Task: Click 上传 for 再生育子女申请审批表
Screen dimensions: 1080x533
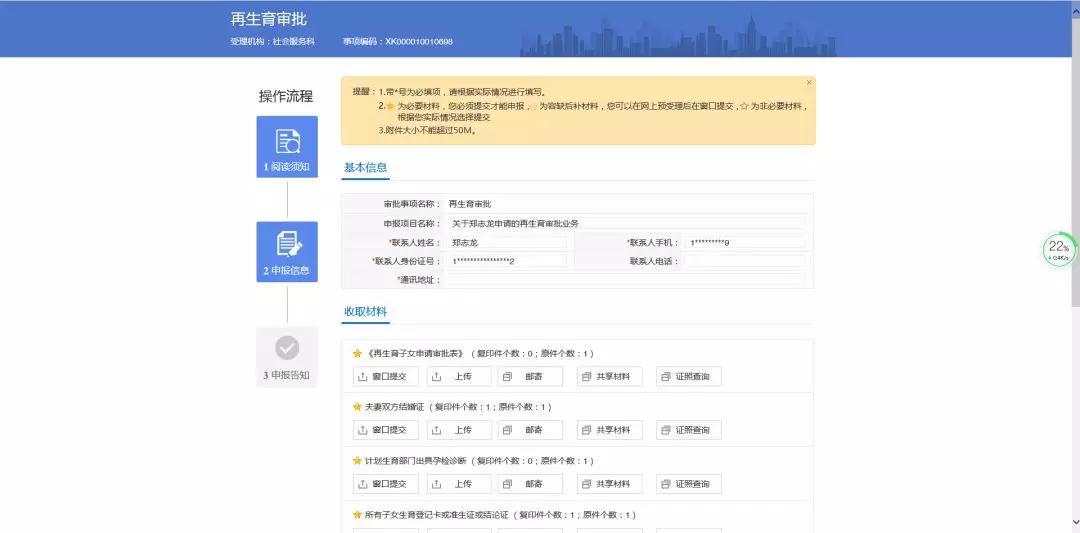Action: pyautogui.click(x=459, y=376)
